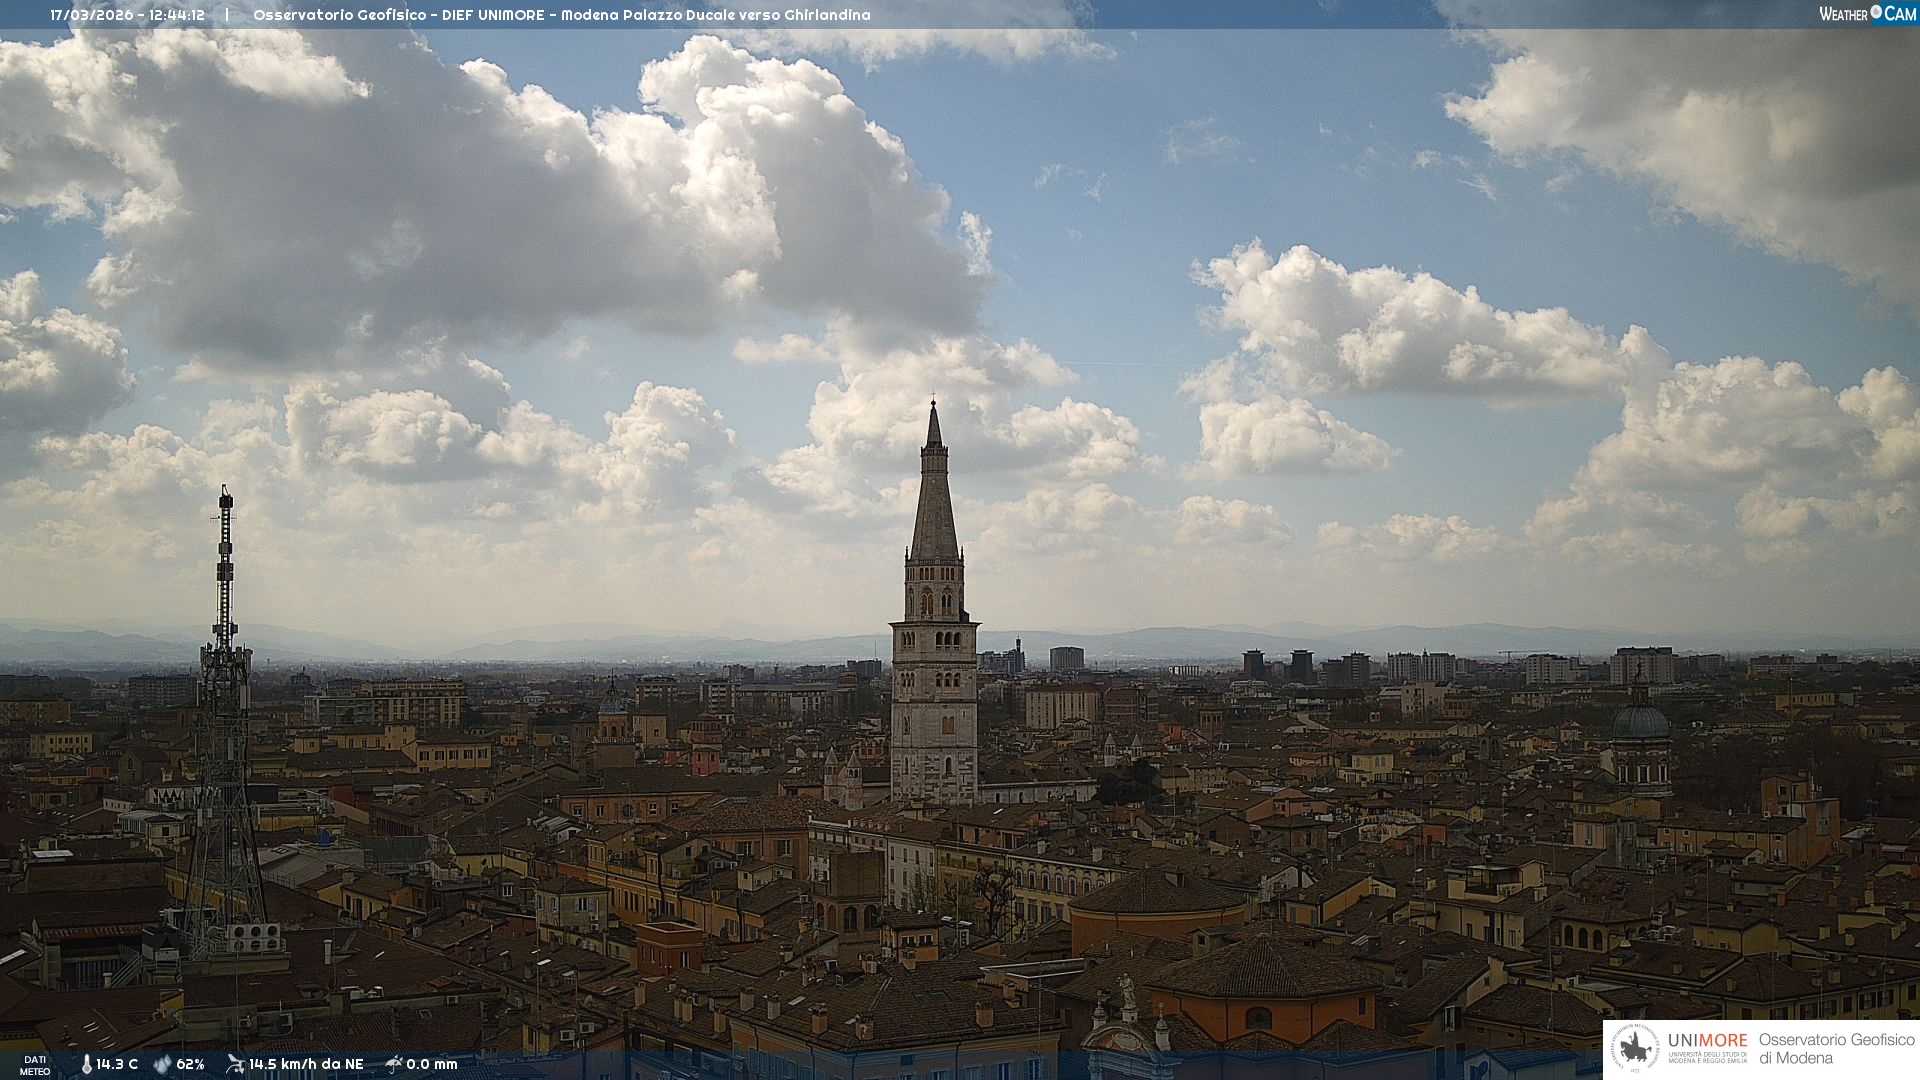The height and width of the screenshot is (1080, 1920).
Task: Click the telecommunications antenna tower top
Action: (226, 496)
